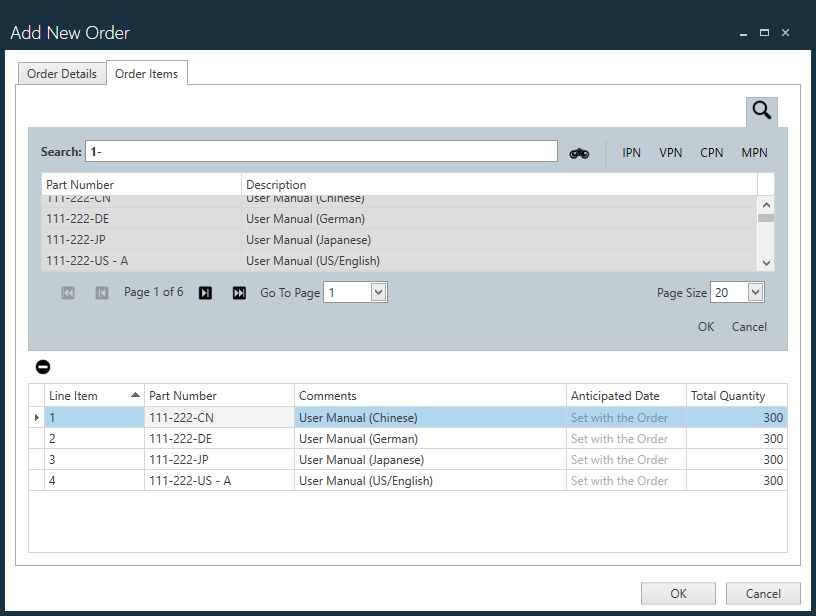Viewport: 816px width, 616px height.
Task: Click the disabled previous page icon
Action: point(101,292)
